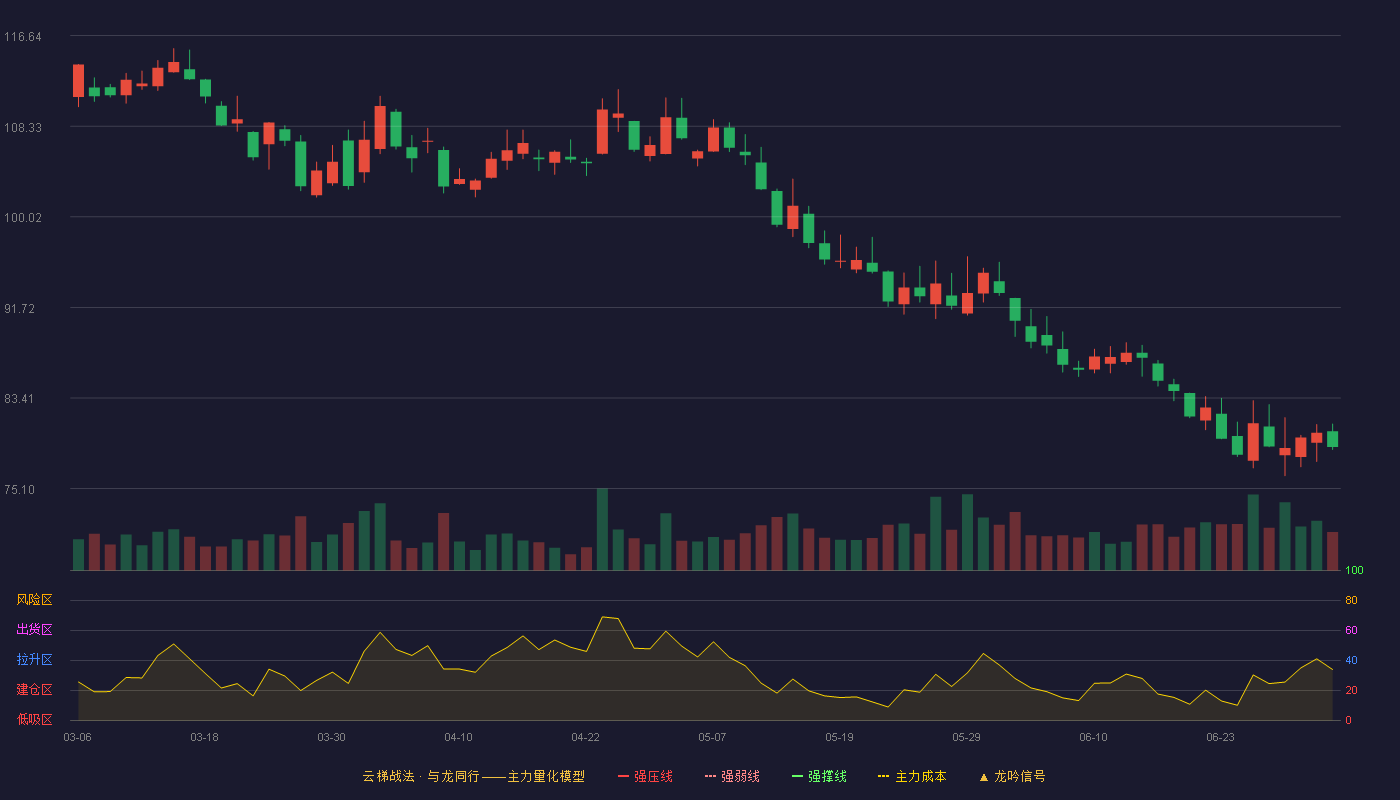The height and width of the screenshot is (800, 1400).
Task: Toggle the 龙吟信号 triangle legend item
Action: [x=1012, y=776]
